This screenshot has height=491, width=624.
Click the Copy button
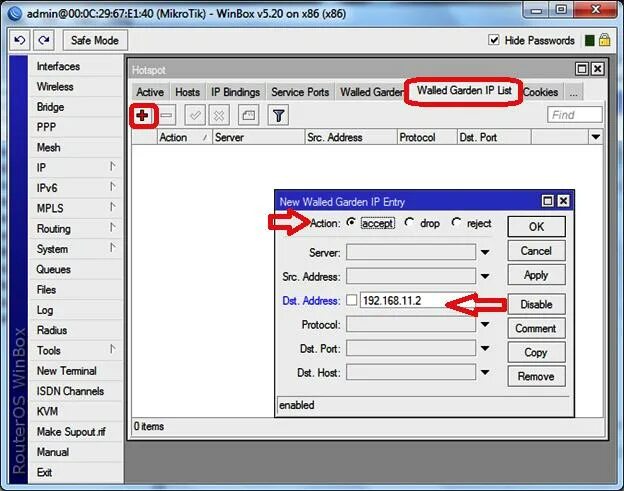coord(536,352)
